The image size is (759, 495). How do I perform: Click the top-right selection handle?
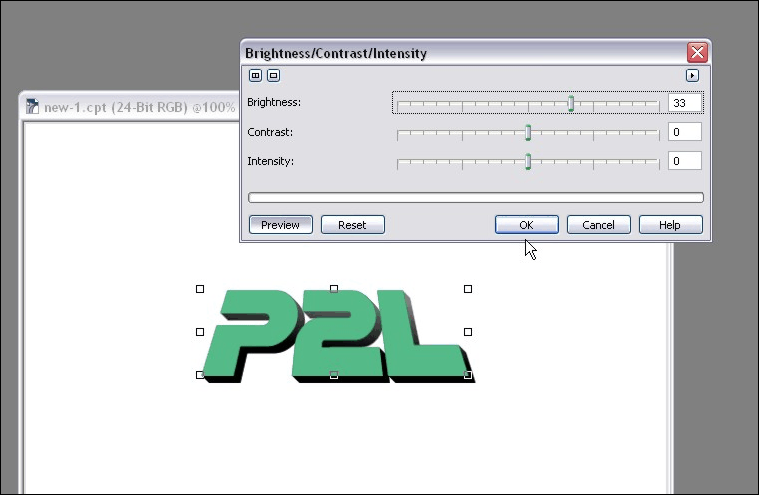pos(468,289)
